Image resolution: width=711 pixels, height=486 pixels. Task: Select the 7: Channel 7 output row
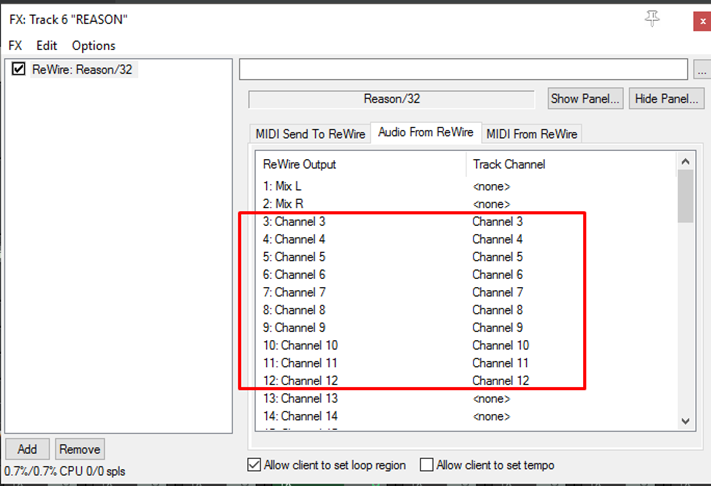[294, 292]
